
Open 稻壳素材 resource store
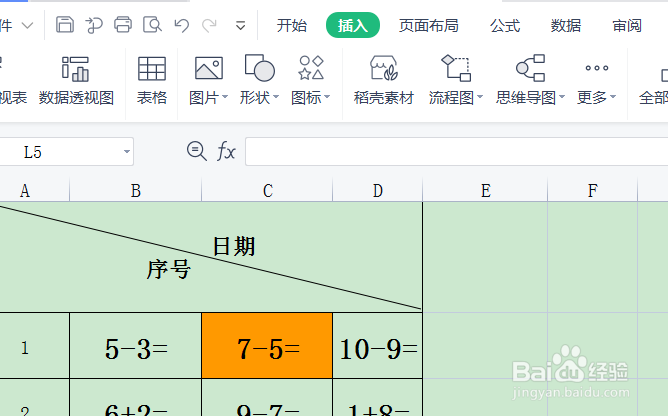click(x=383, y=81)
